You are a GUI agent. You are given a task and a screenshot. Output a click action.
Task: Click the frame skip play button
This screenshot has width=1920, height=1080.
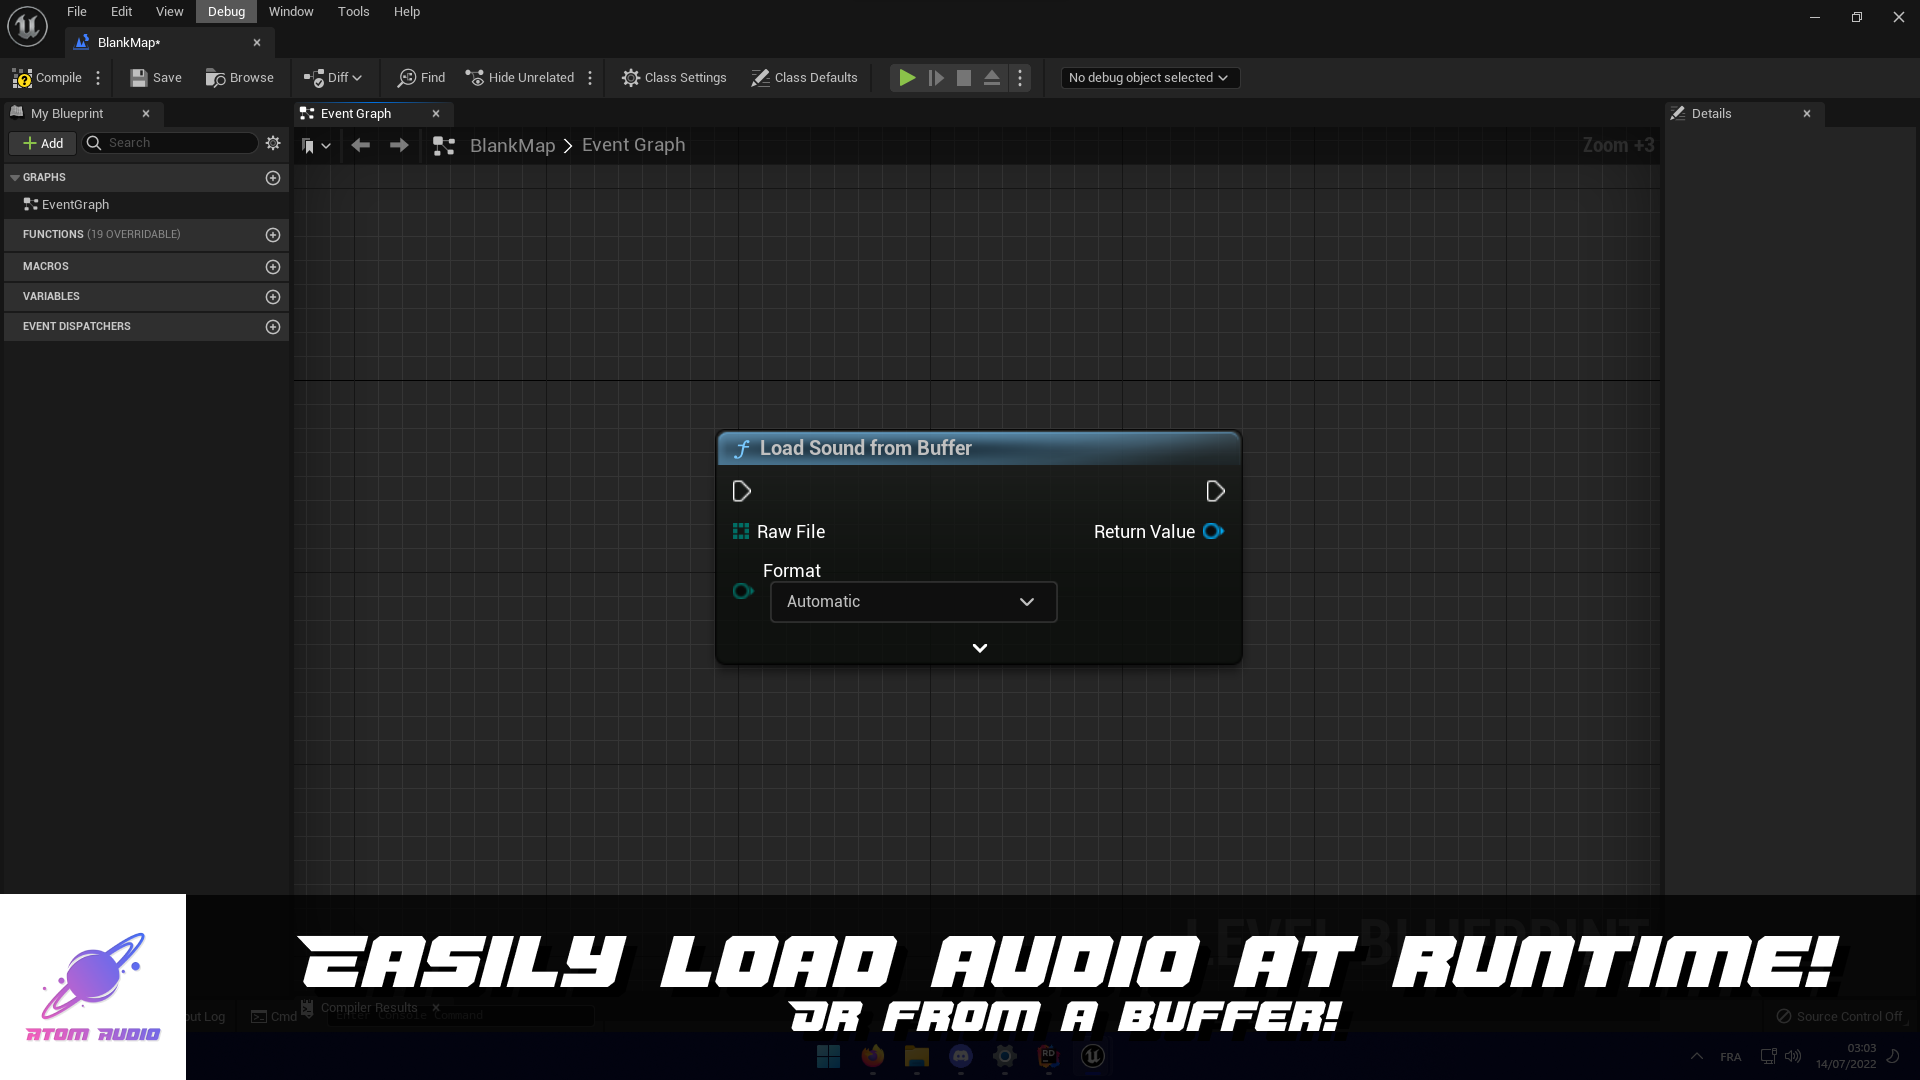tap(936, 78)
